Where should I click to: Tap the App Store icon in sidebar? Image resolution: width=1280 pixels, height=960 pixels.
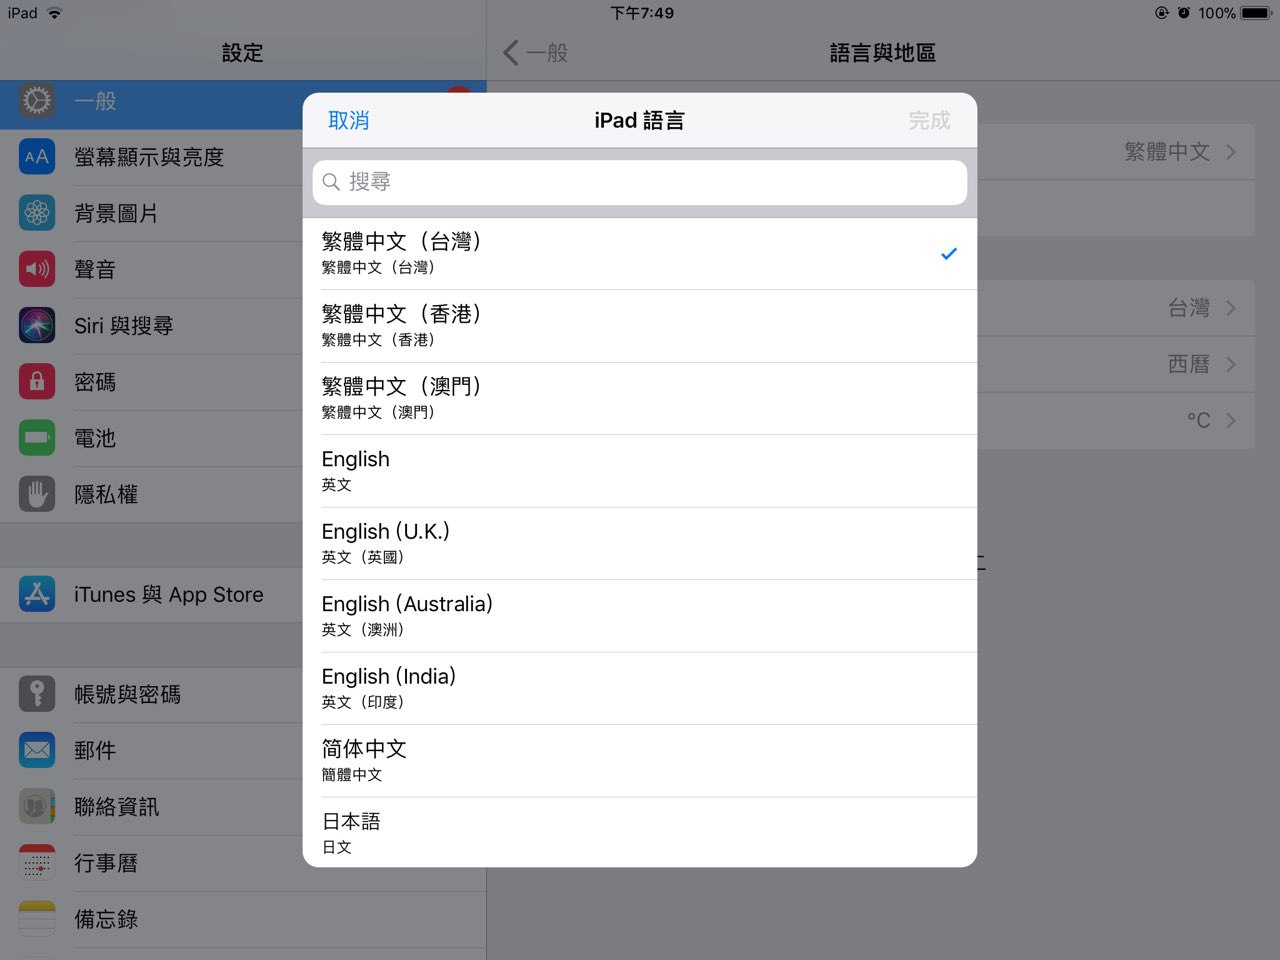(x=37, y=594)
